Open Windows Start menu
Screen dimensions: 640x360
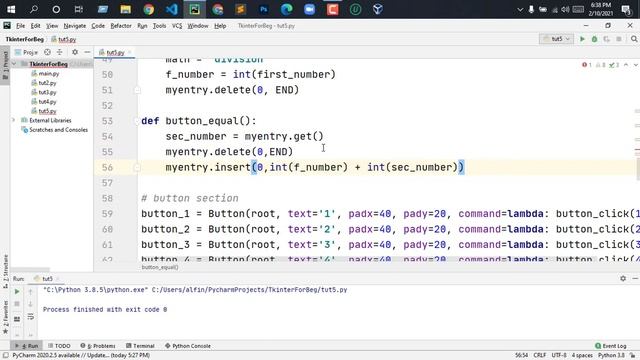(x=11, y=9)
